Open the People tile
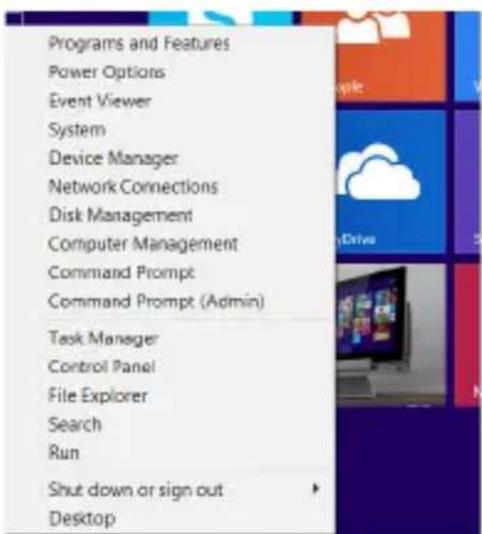 [391, 57]
